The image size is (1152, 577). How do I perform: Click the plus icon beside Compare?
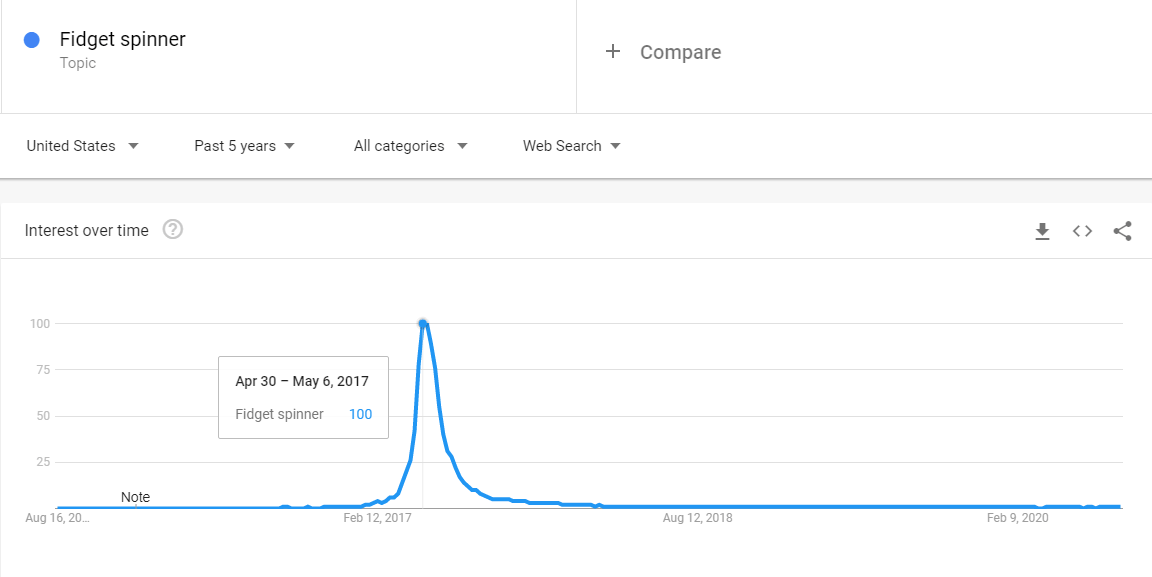tap(613, 51)
